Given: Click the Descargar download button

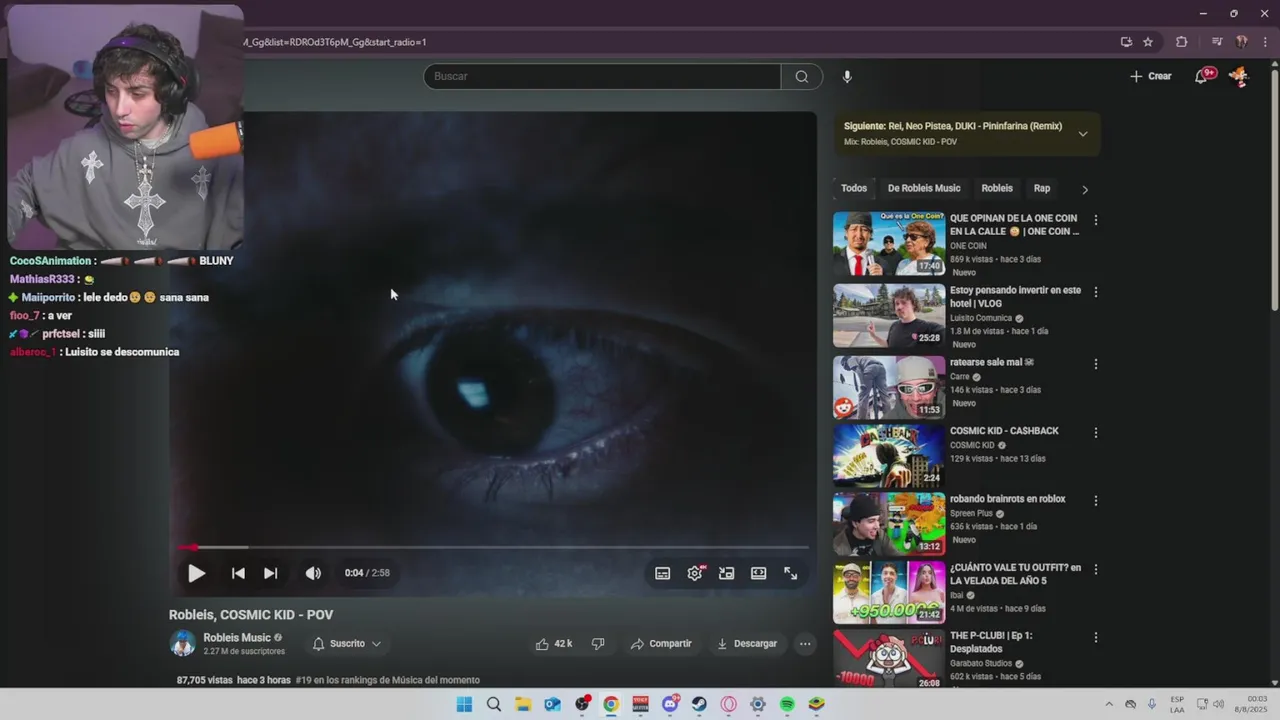Looking at the screenshot, I should click(747, 644).
